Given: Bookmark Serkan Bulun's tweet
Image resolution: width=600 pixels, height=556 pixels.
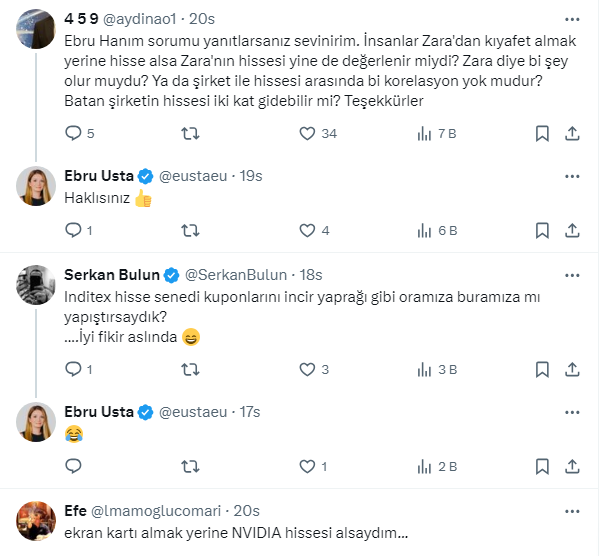Looking at the screenshot, I should 541,369.
